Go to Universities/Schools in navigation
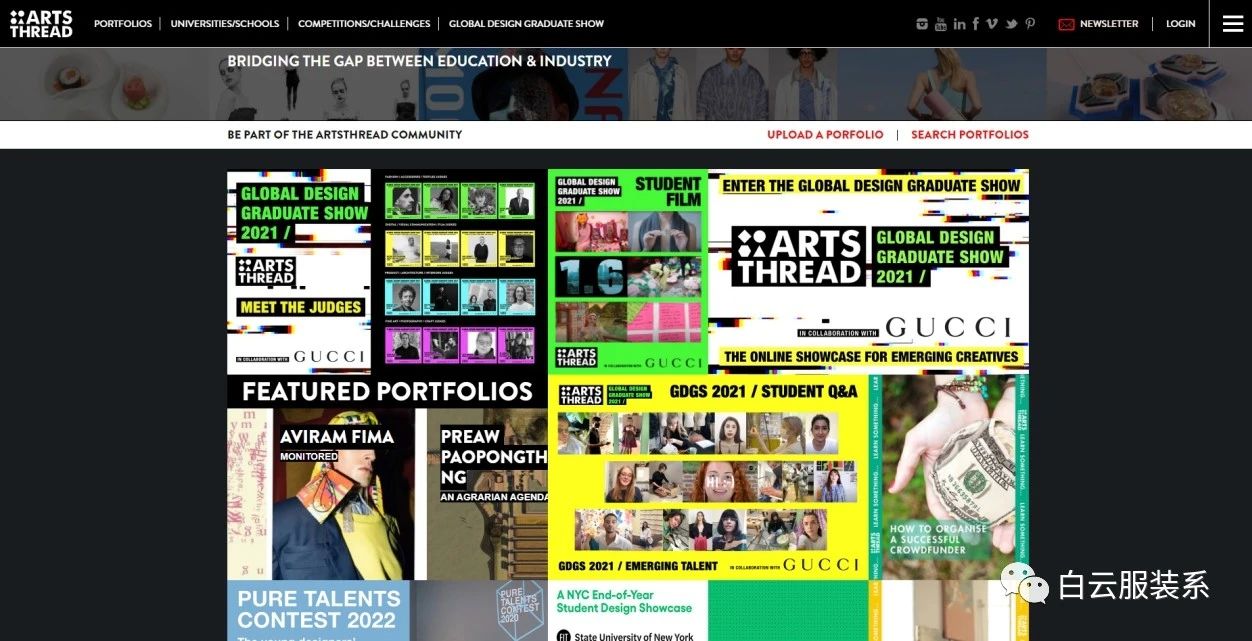 click(225, 24)
